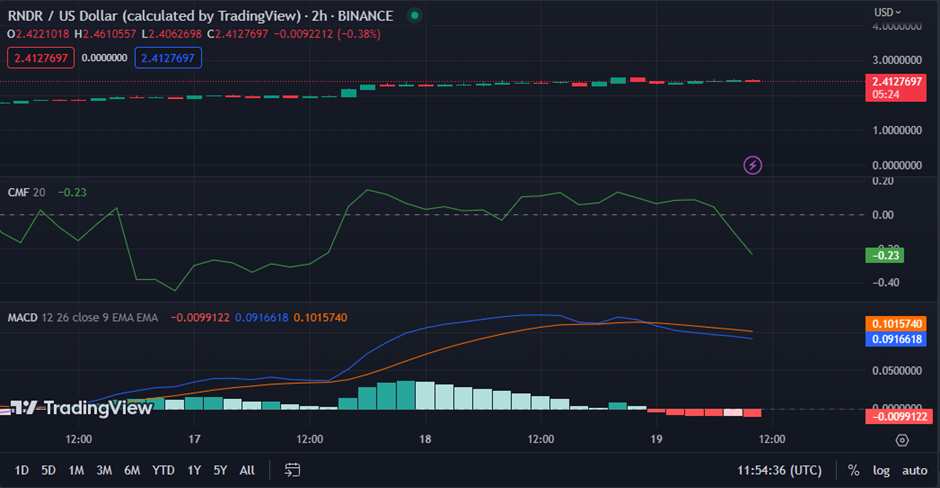
Task: Click the red 2.4127697 sell price box
Action: click(41, 58)
